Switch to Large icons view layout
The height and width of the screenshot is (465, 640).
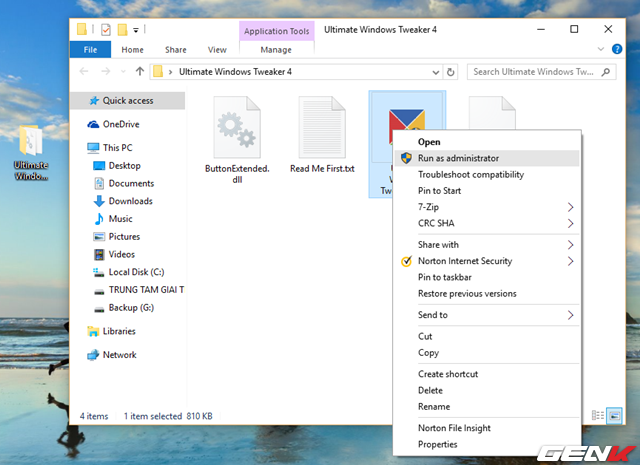(x=614, y=416)
